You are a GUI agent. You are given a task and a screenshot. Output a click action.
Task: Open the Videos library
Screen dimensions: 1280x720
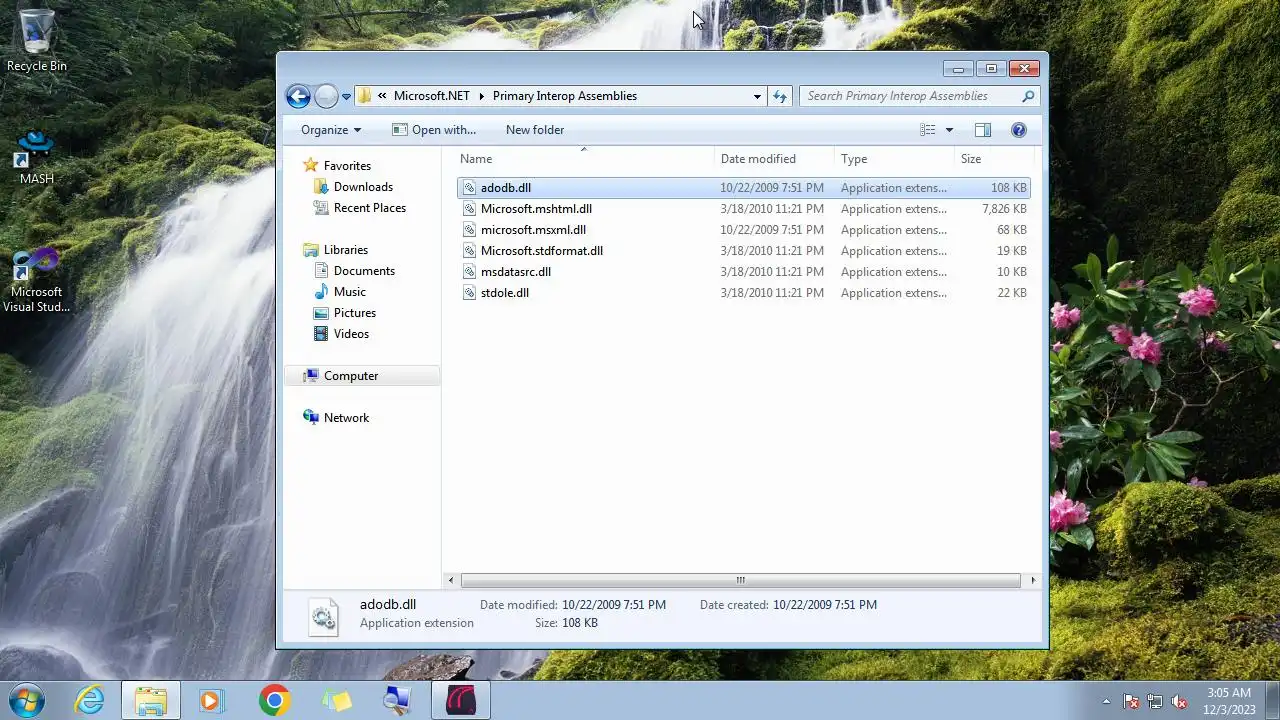(351, 334)
